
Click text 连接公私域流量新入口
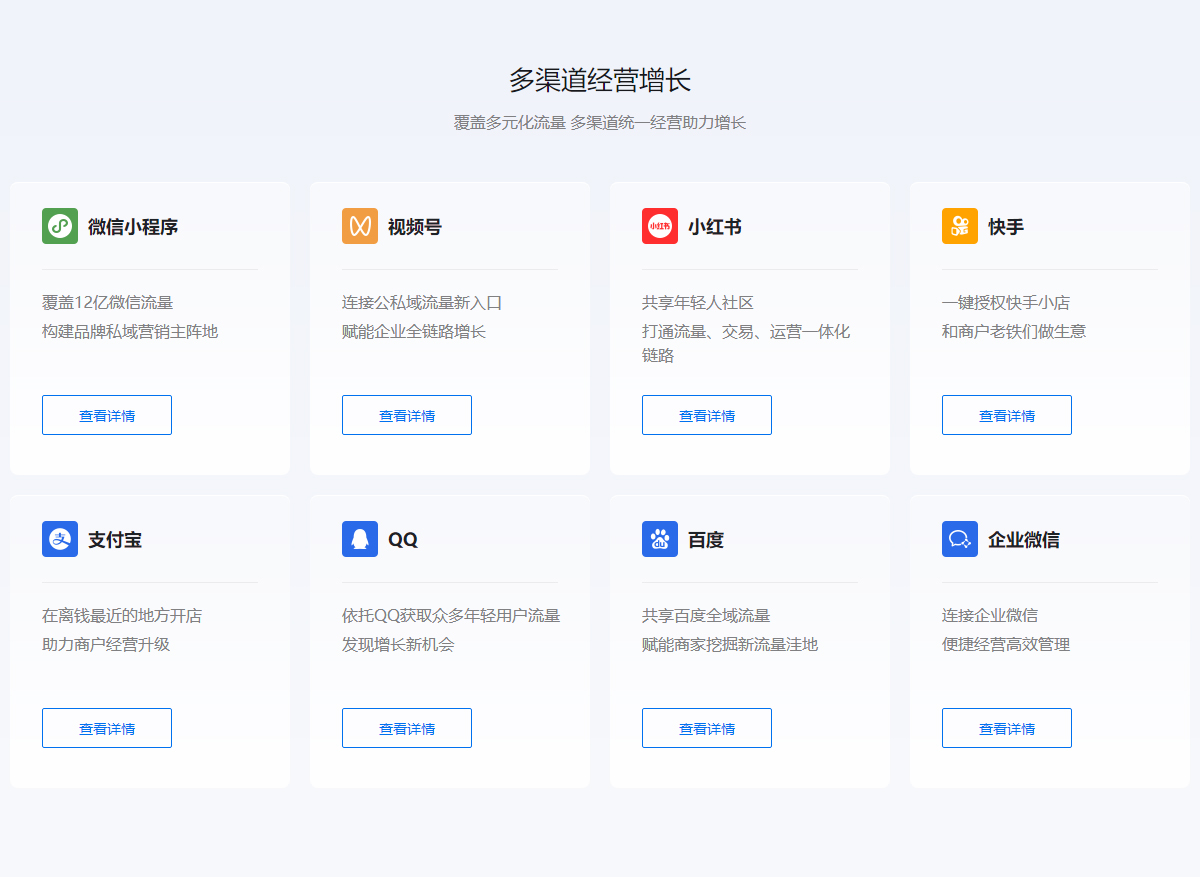tap(422, 303)
